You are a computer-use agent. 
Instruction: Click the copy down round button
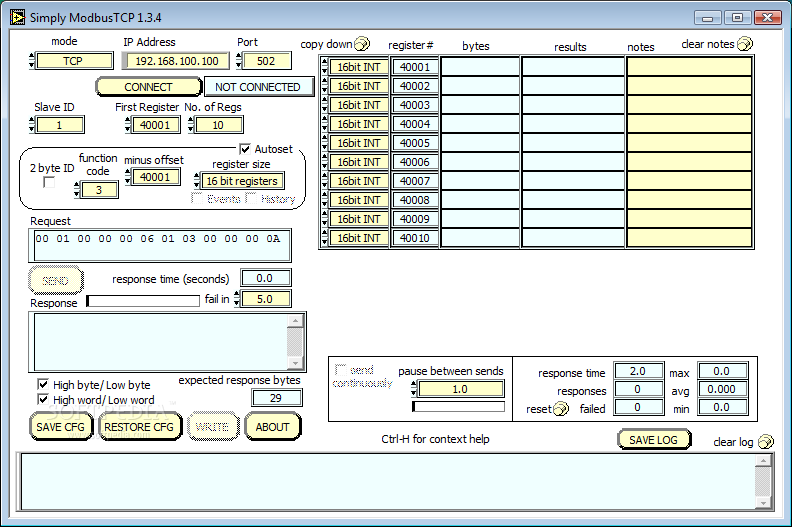point(362,44)
